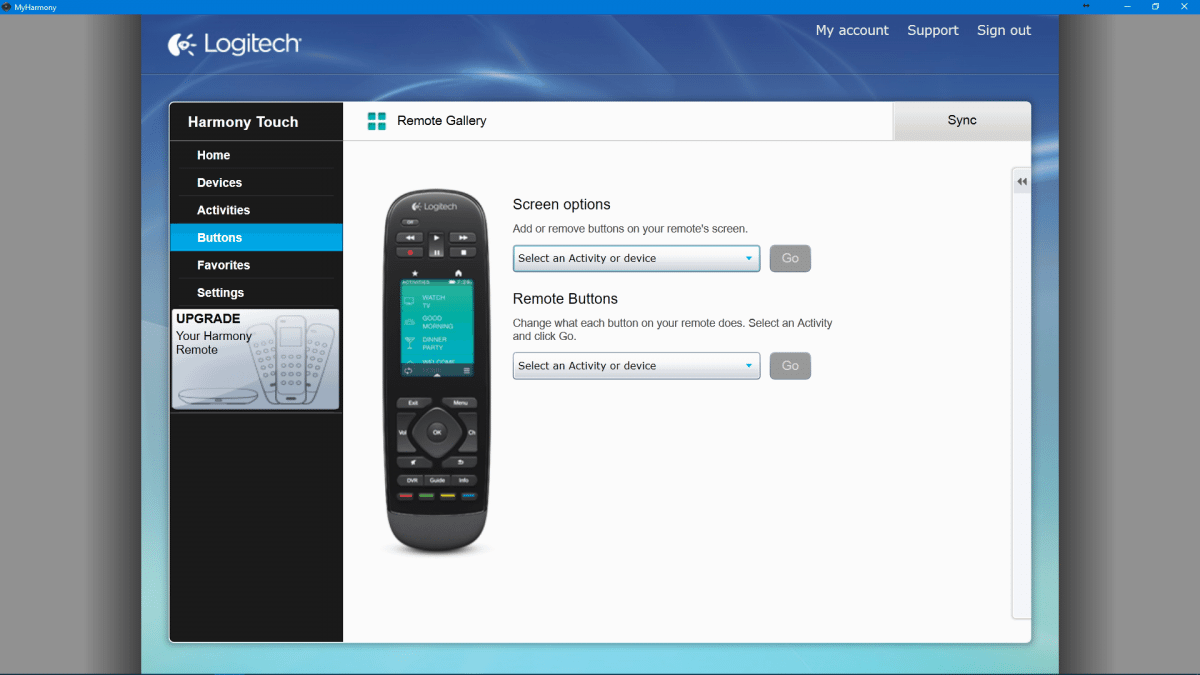
Task: Go to Activities in the sidebar
Action: point(223,210)
